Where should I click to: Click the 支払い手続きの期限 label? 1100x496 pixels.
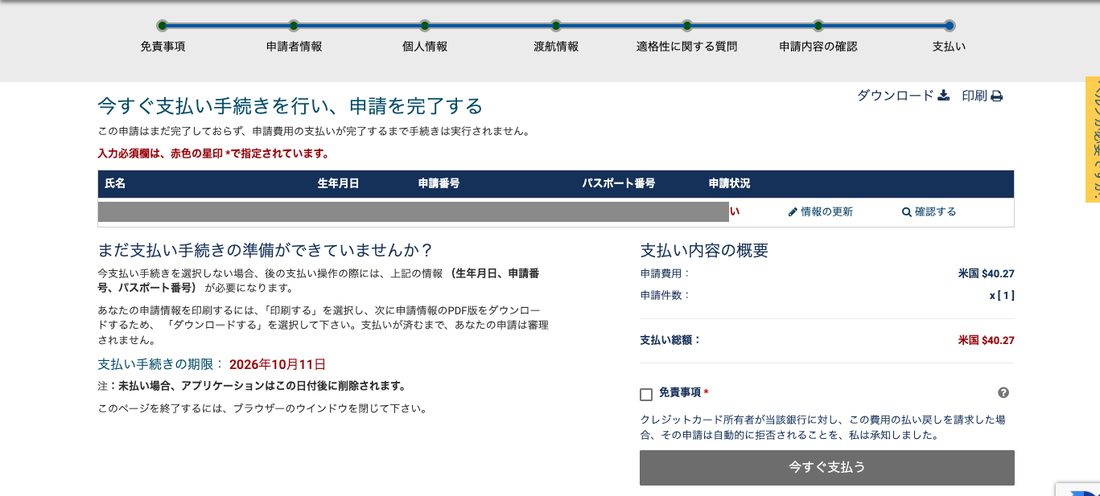tap(160, 365)
